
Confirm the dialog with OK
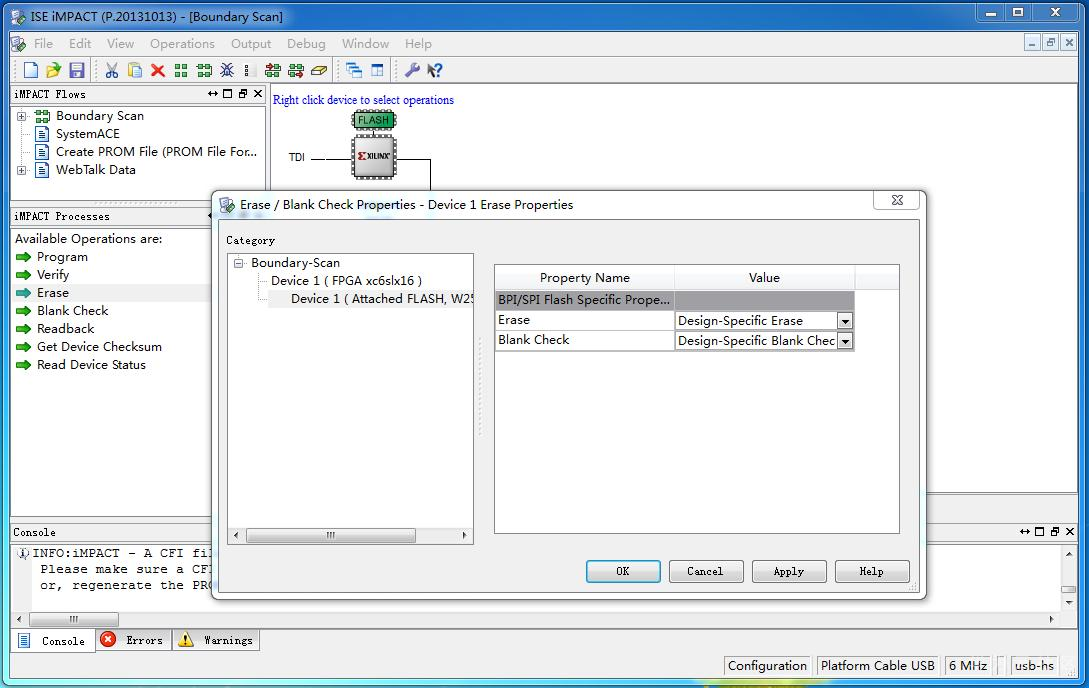pyautogui.click(x=623, y=571)
